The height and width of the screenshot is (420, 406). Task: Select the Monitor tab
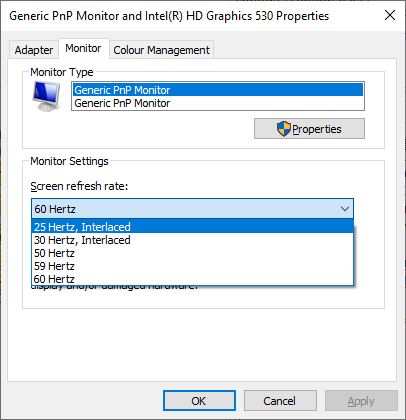(x=83, y=48)
